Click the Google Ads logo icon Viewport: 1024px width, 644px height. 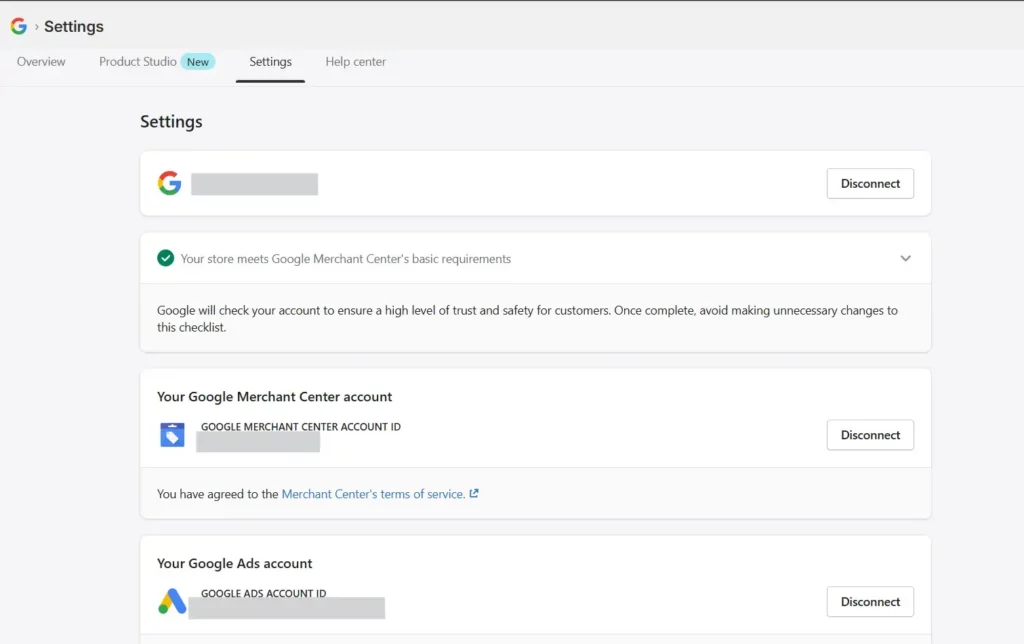(x=172, y=601)
